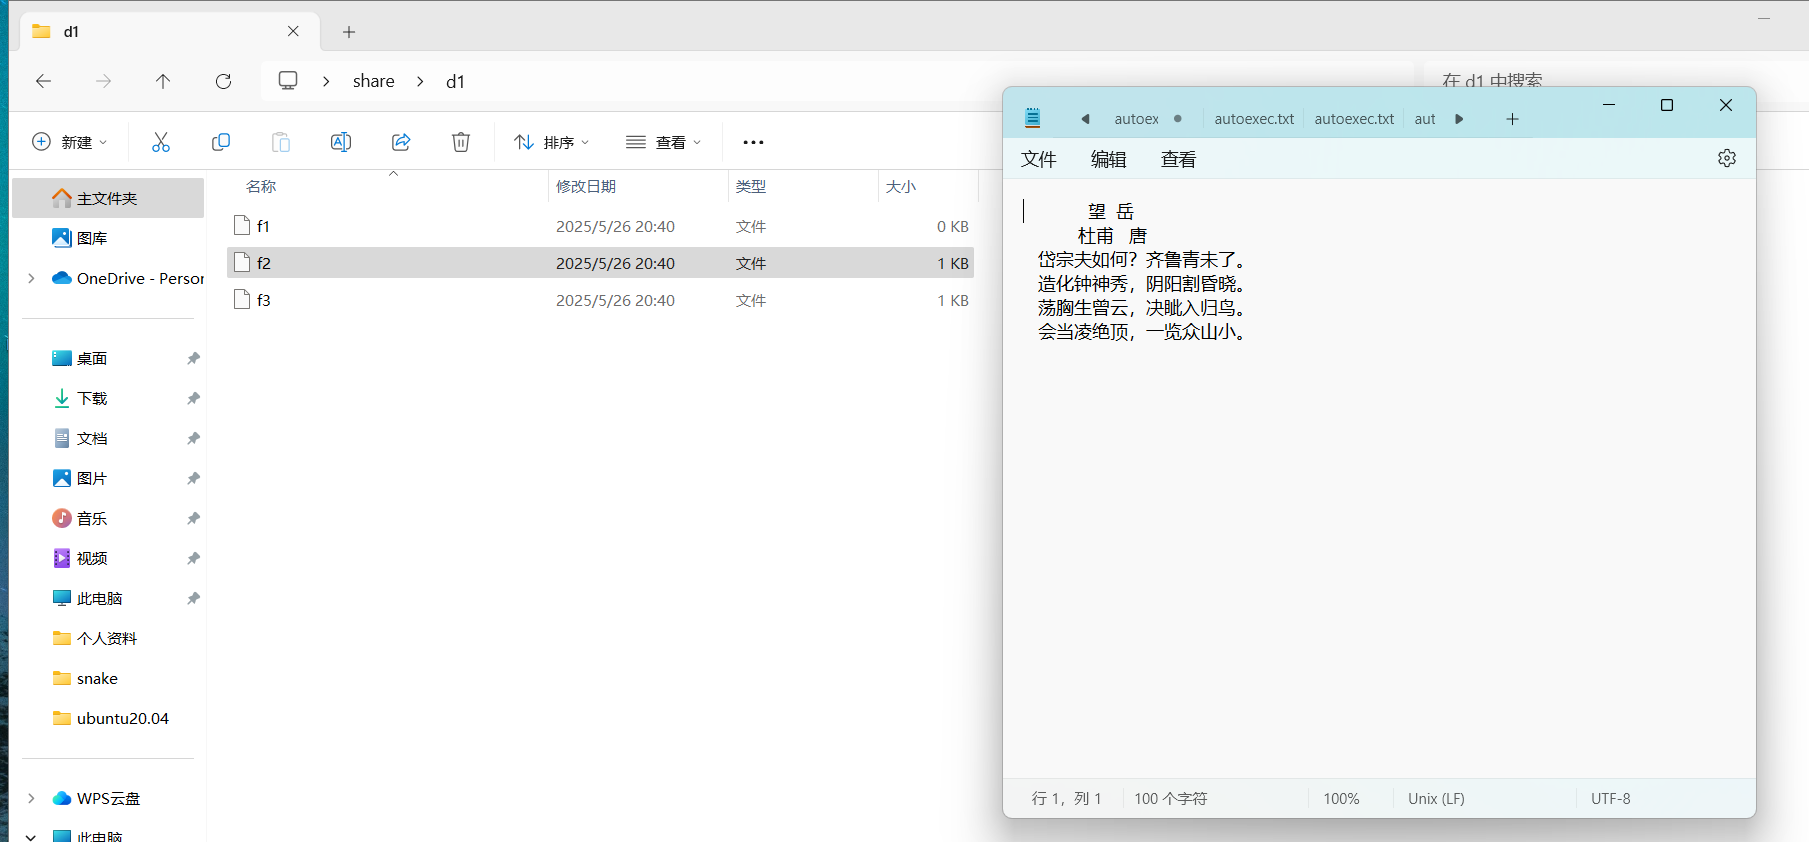Image resolution: width=1809 pixels, height=842 pixels.
Task: Sort by the 名称 column header
Action: 261,186
